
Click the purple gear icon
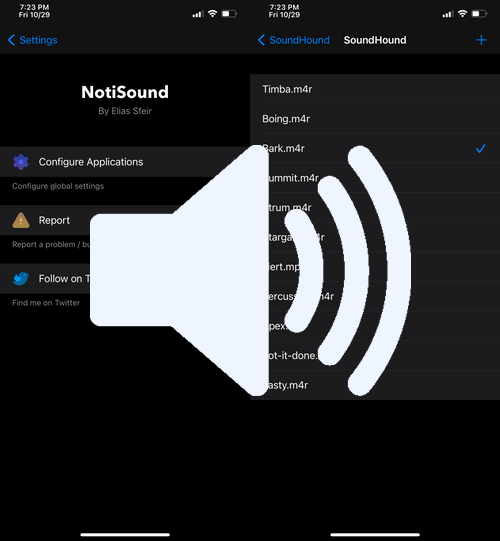point(21,162)
